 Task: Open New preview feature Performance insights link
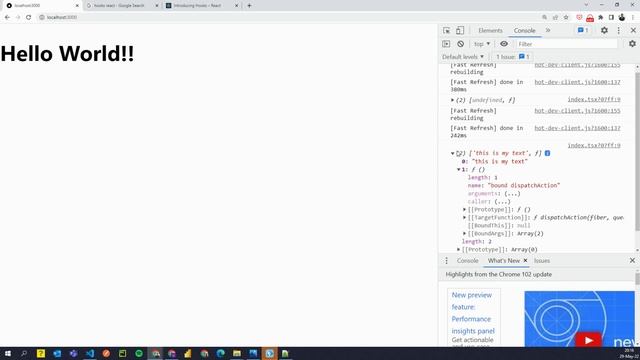pos(473,313)
